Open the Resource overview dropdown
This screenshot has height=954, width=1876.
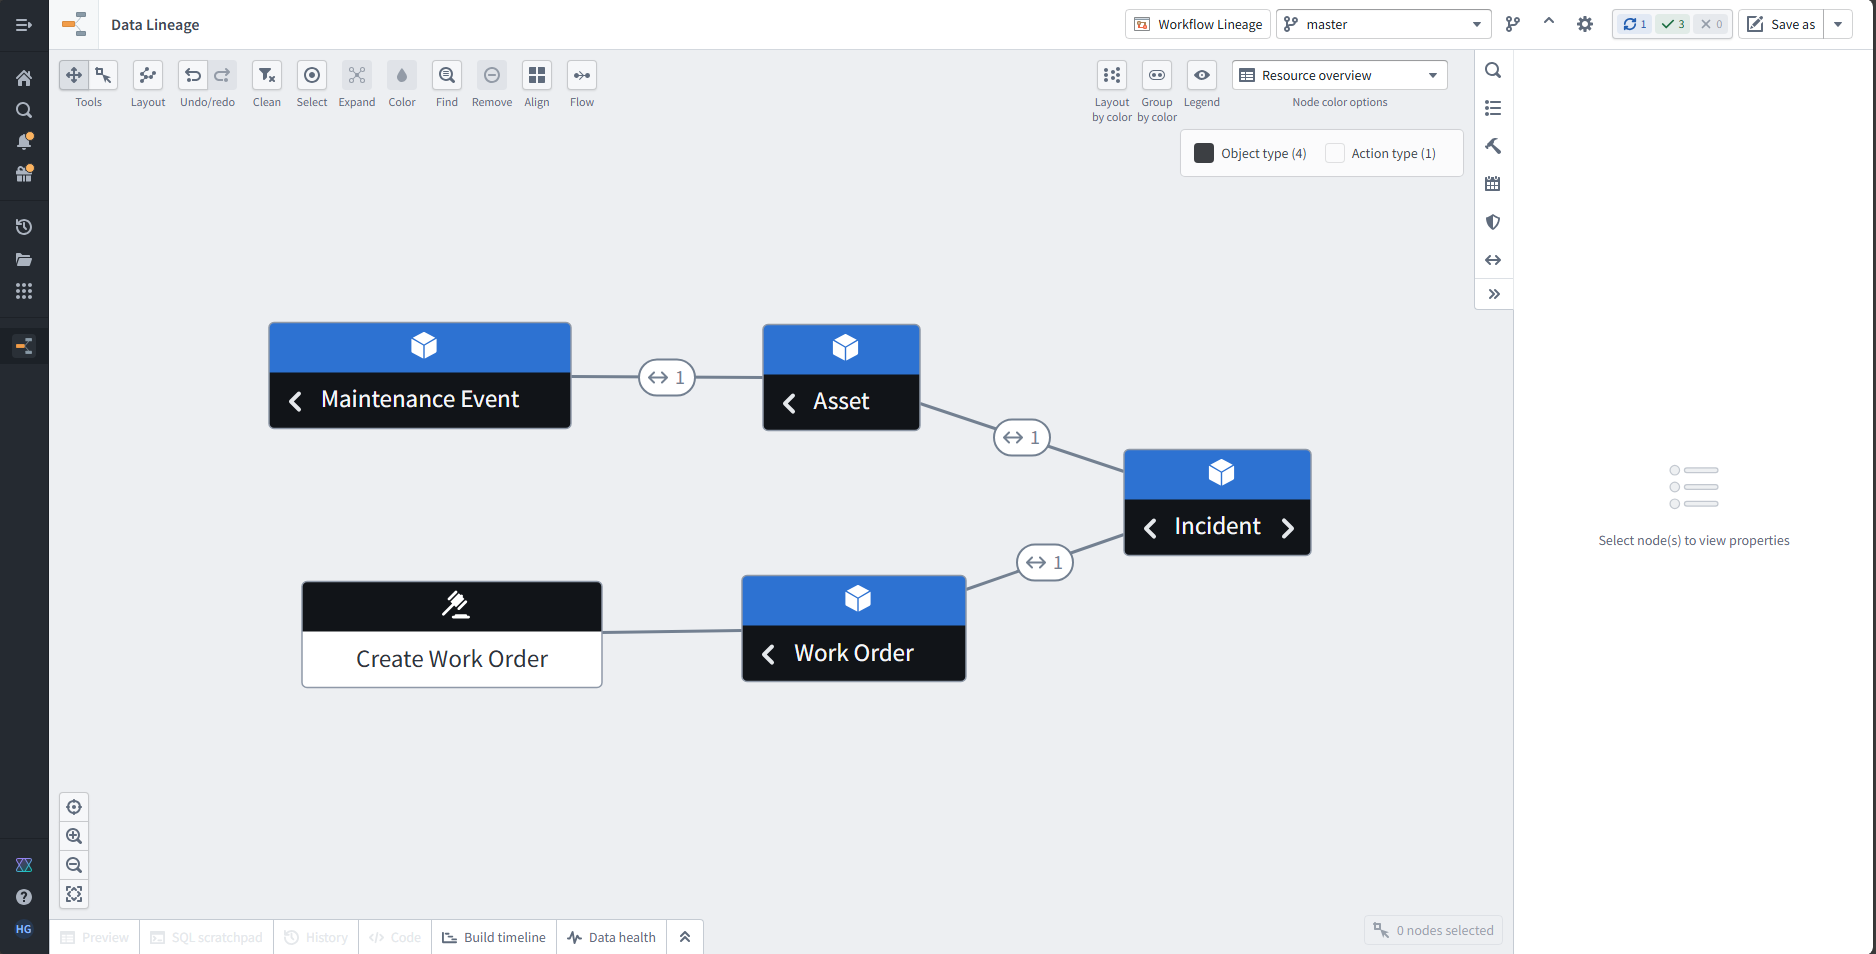tap(1339, 74)
